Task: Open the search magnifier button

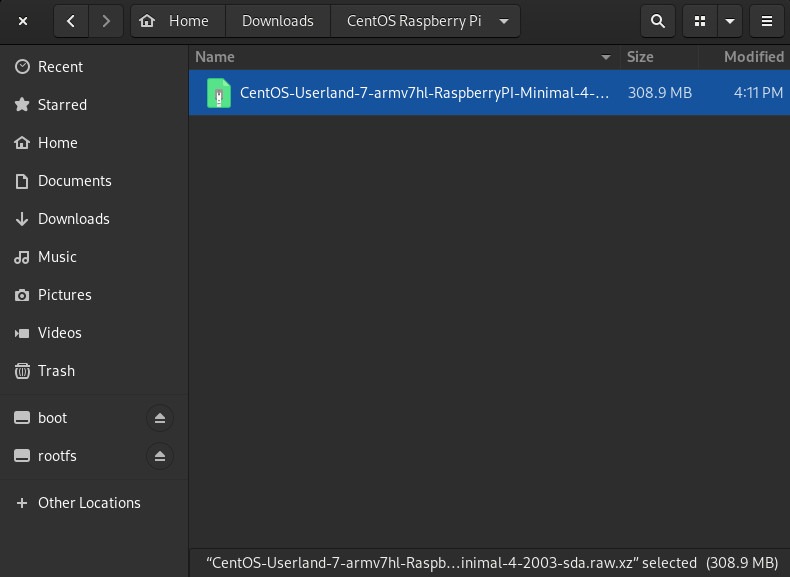Action: click(x=657, y=21)
